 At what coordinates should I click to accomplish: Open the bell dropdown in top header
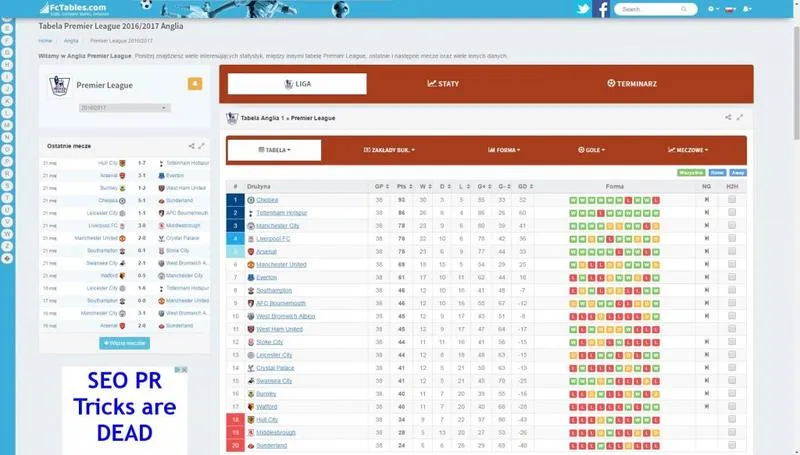[747, 9]
